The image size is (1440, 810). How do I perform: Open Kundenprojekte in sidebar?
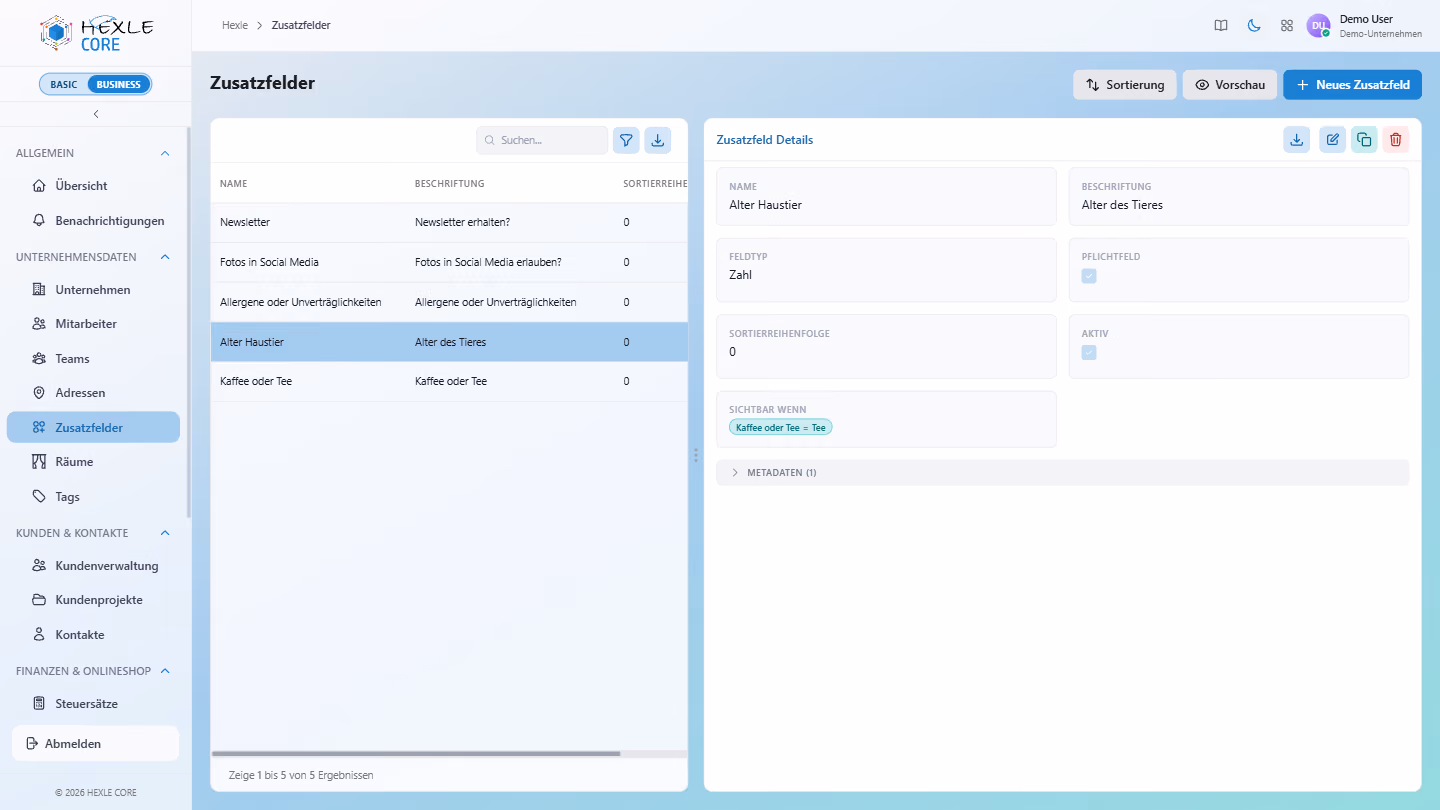(93, 600)
